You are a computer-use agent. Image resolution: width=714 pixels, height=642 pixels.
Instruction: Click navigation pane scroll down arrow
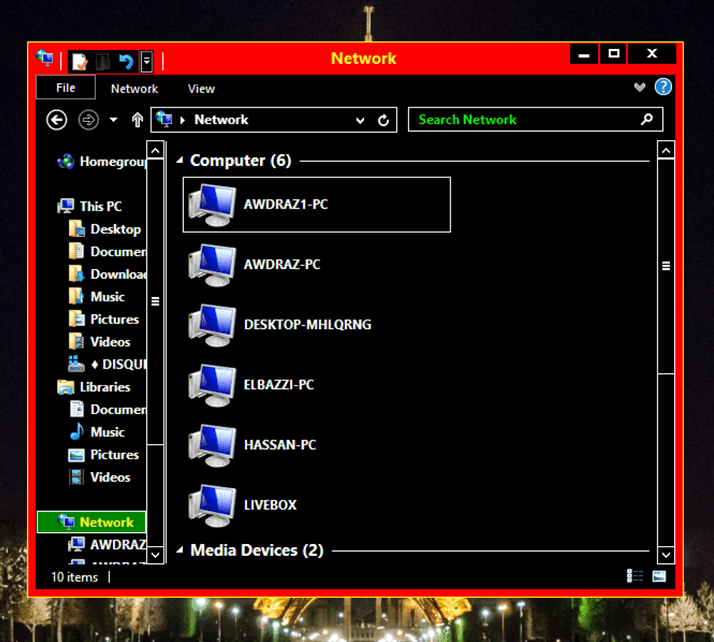155,555
